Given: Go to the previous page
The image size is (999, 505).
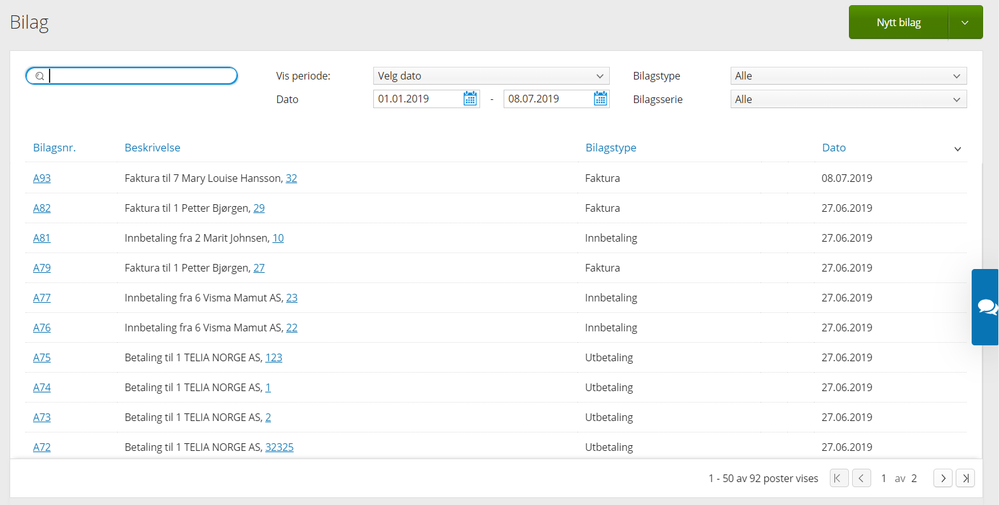Looking at the screenshot, I should point(861,478).
